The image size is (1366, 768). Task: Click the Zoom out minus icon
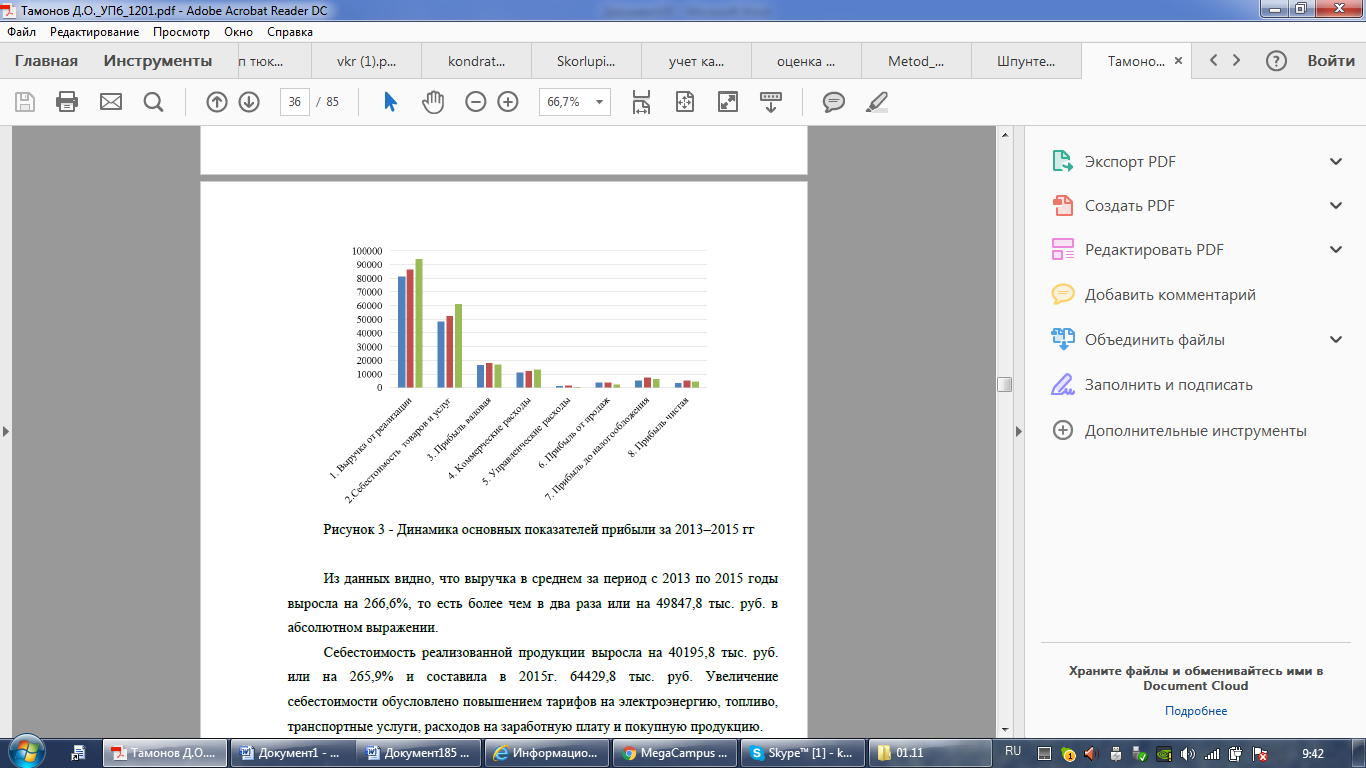click(x=476, y=102)
